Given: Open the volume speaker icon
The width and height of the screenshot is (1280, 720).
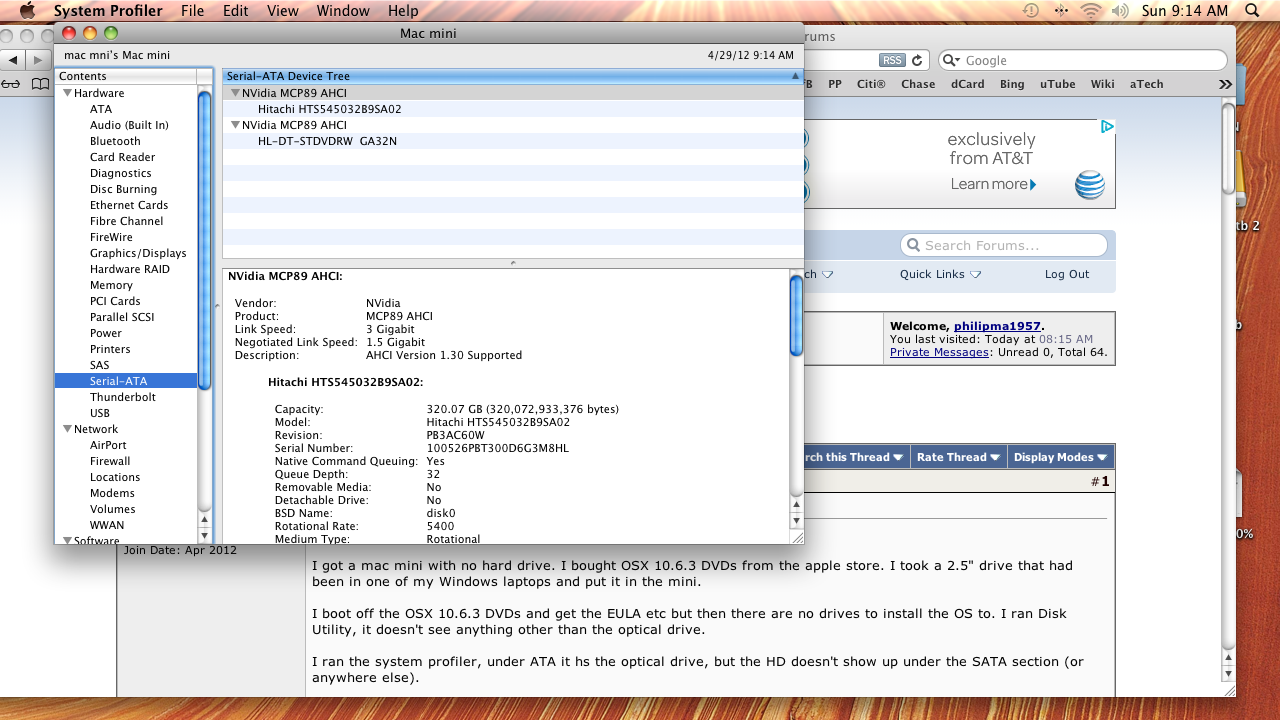Looking at the screenshot, I should [x=1120, y=11].
